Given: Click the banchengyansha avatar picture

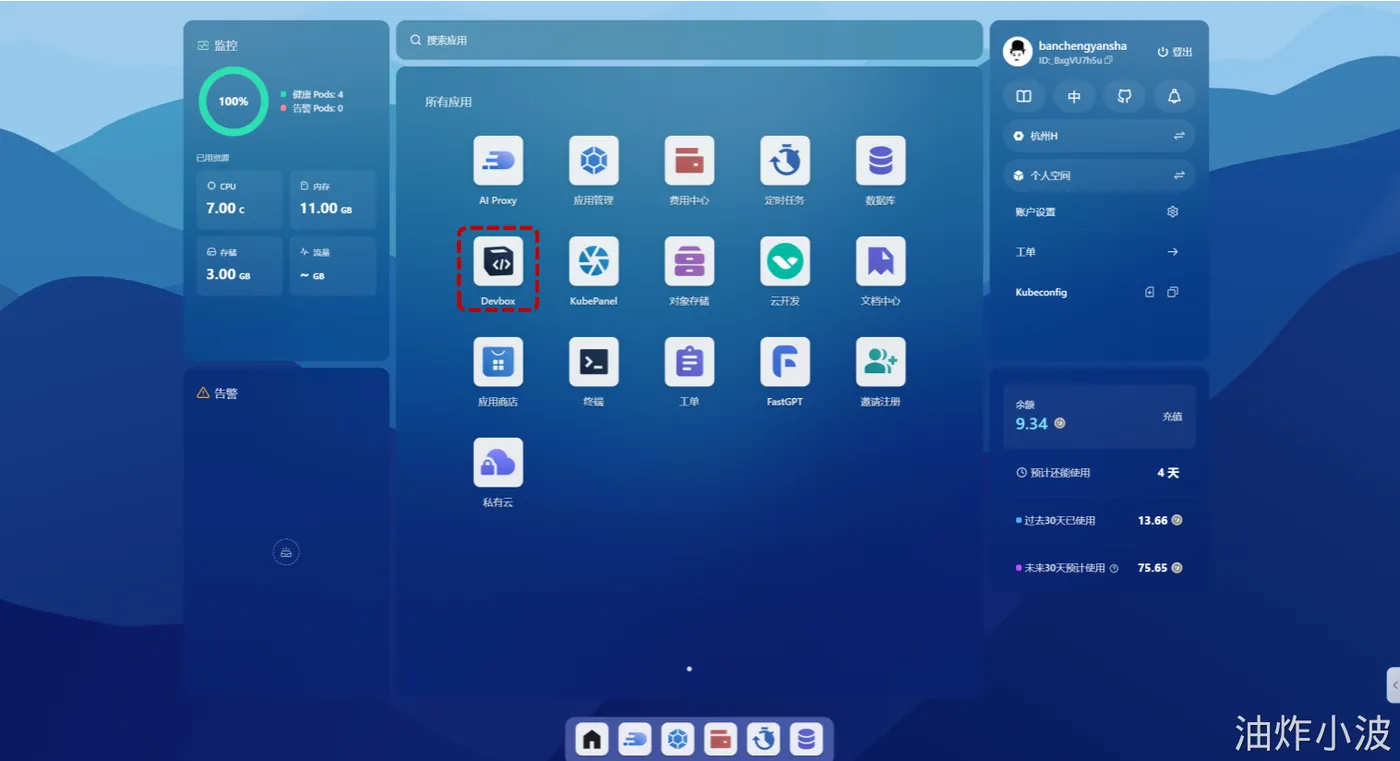Looking at the screenshot, I should pos(1018,52).
